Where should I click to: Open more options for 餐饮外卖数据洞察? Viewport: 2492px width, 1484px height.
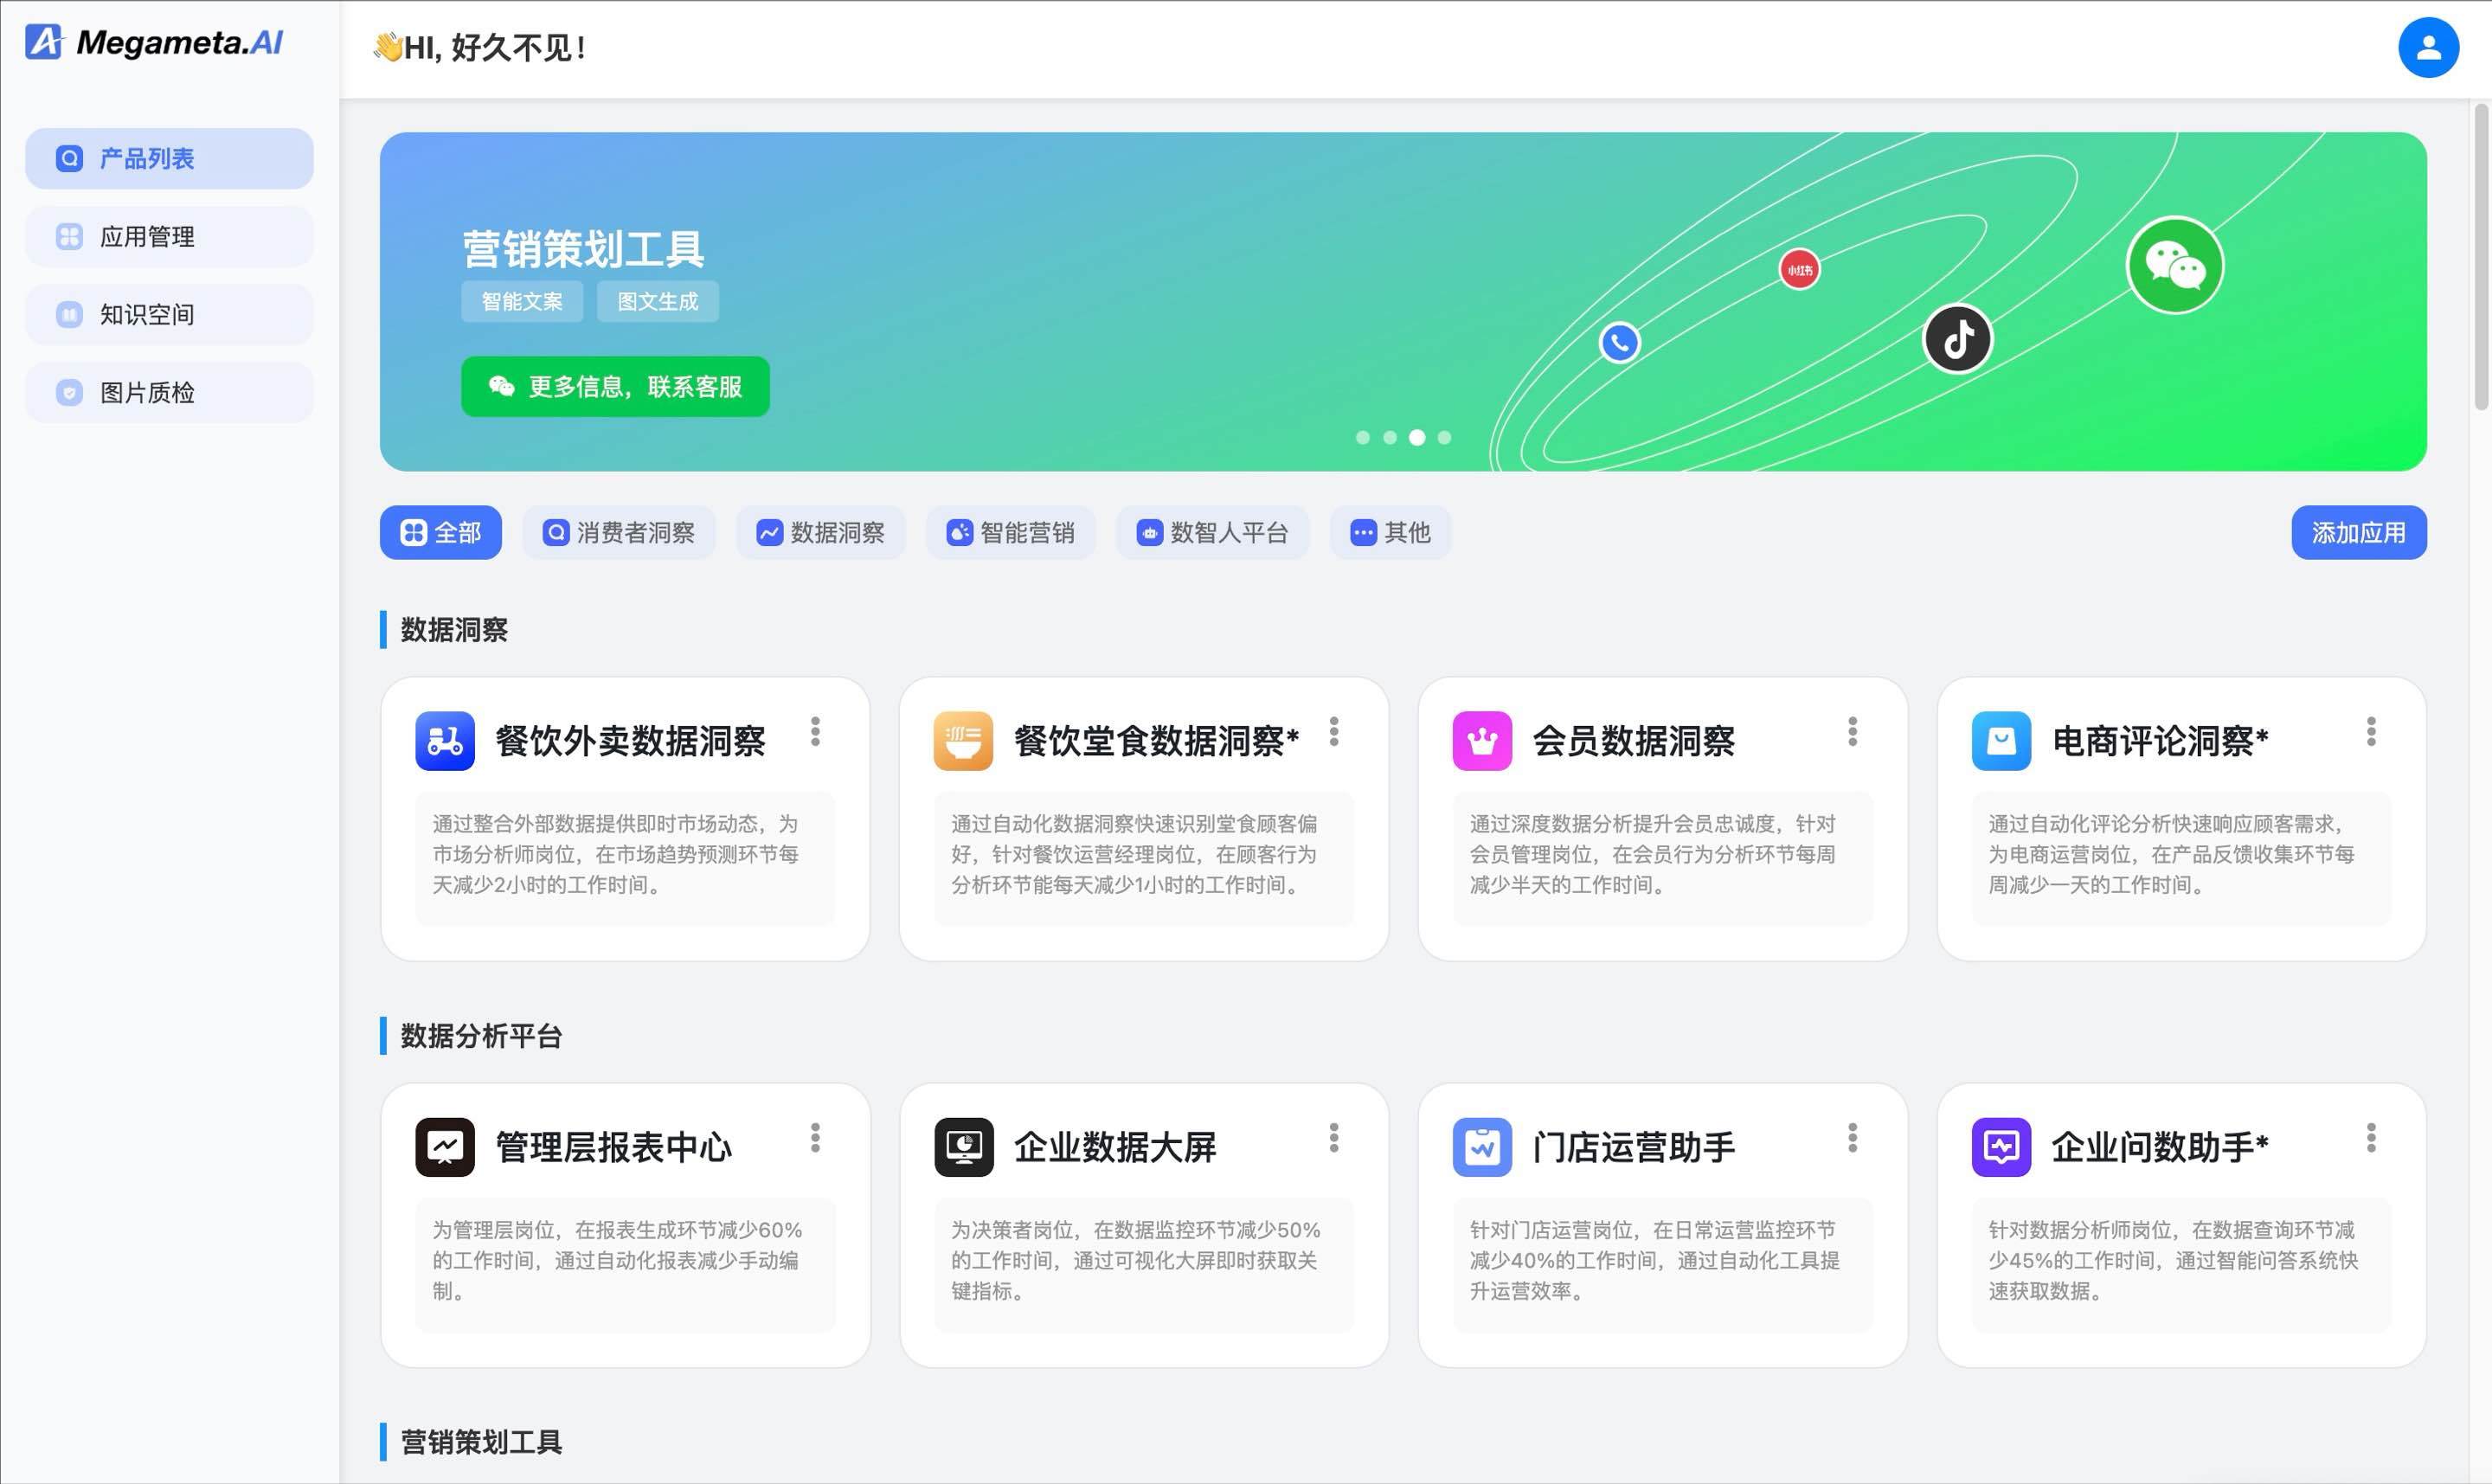[x=815, y=732]
